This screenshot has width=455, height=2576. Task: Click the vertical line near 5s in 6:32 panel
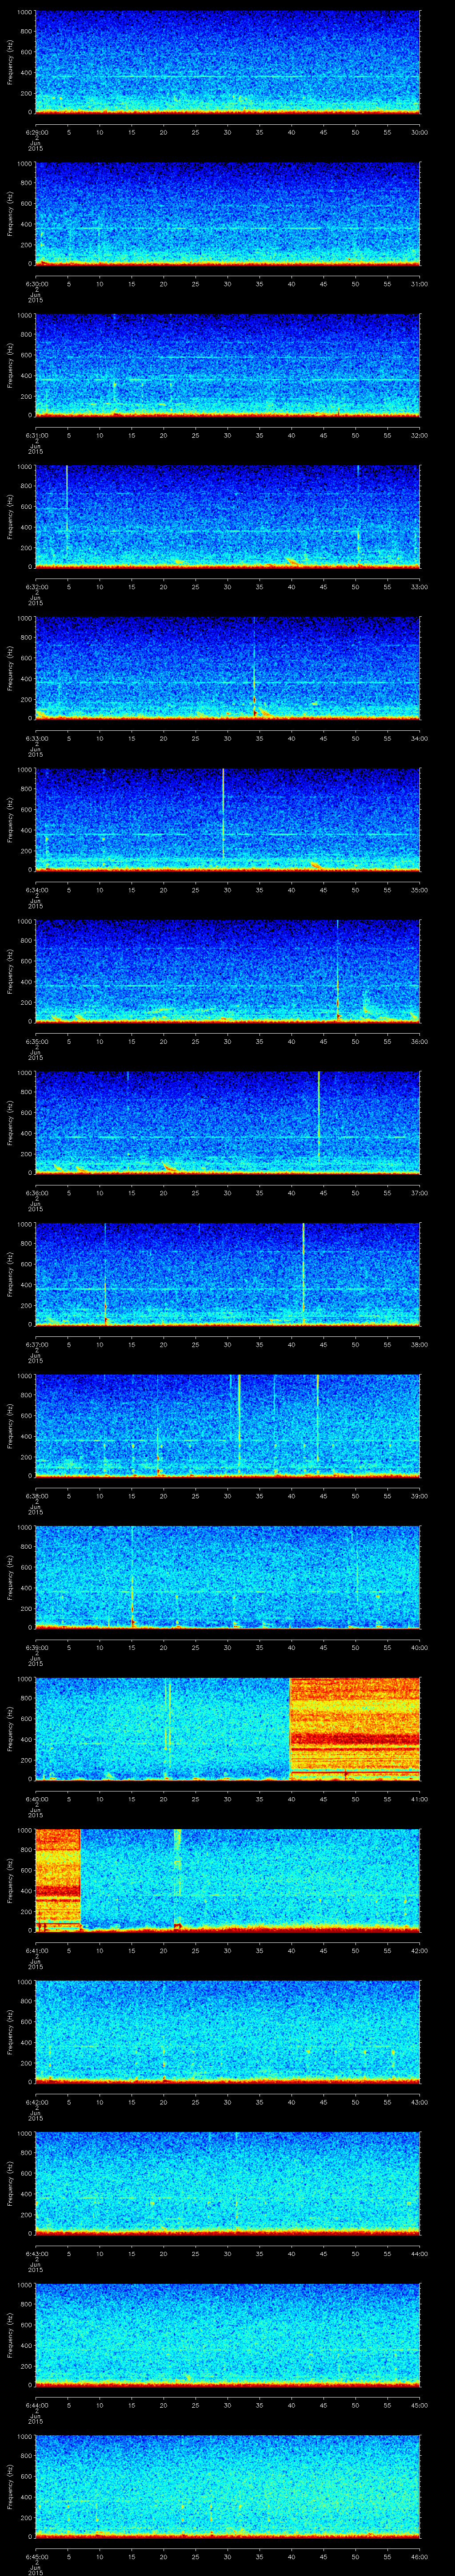67,512
